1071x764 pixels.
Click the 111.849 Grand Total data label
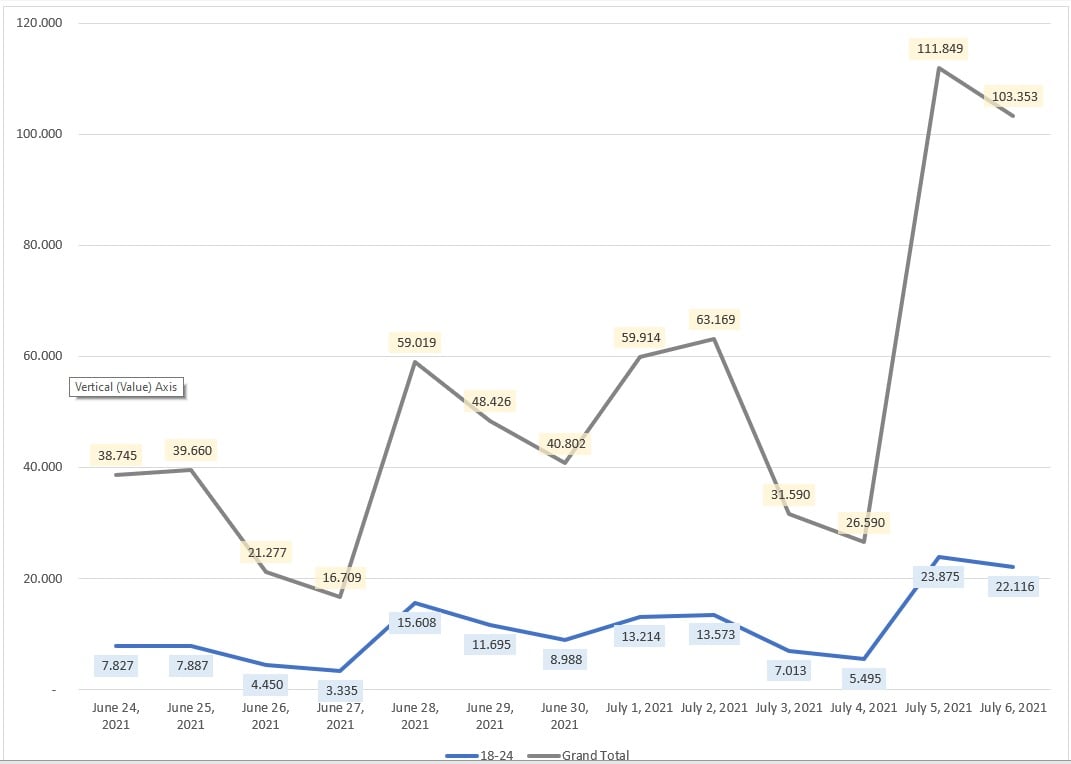click(939, 48)
